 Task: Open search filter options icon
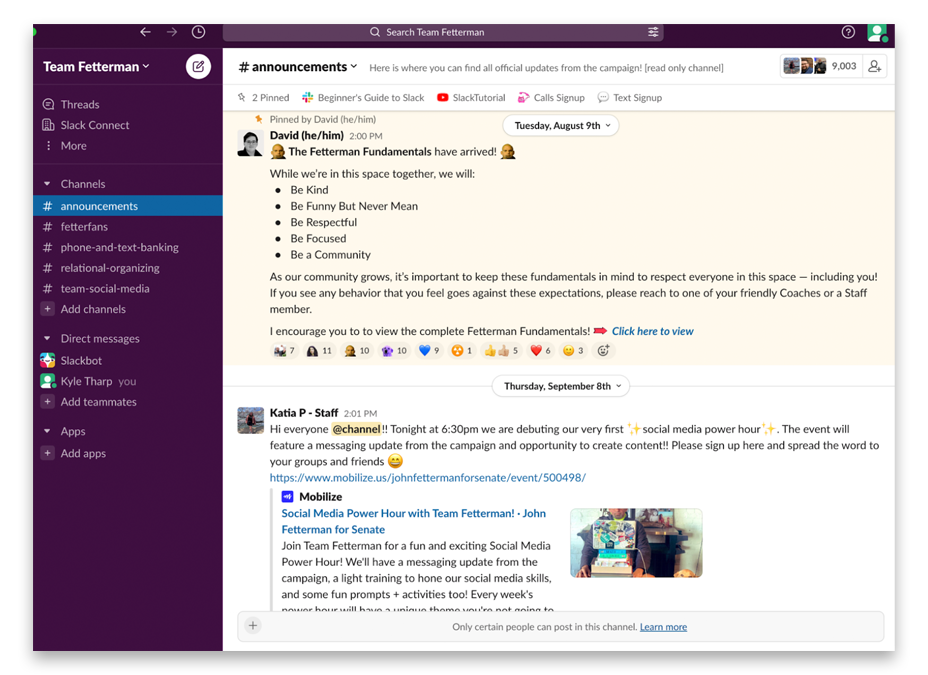[x=653, y=32]
